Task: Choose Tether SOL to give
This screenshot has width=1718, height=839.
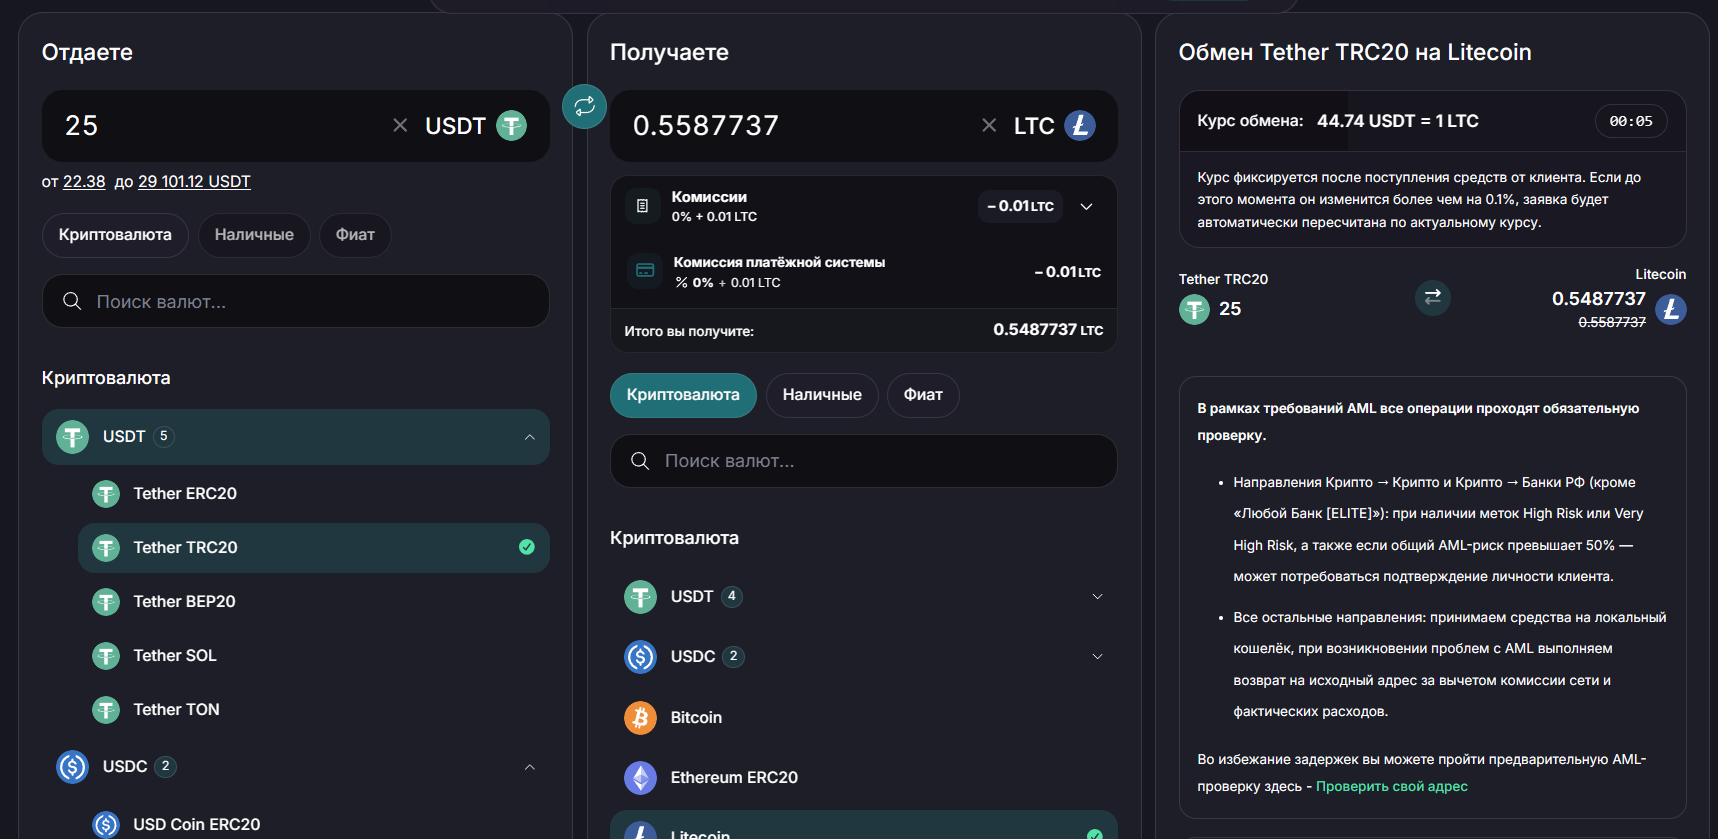Action: click(314, 655)
